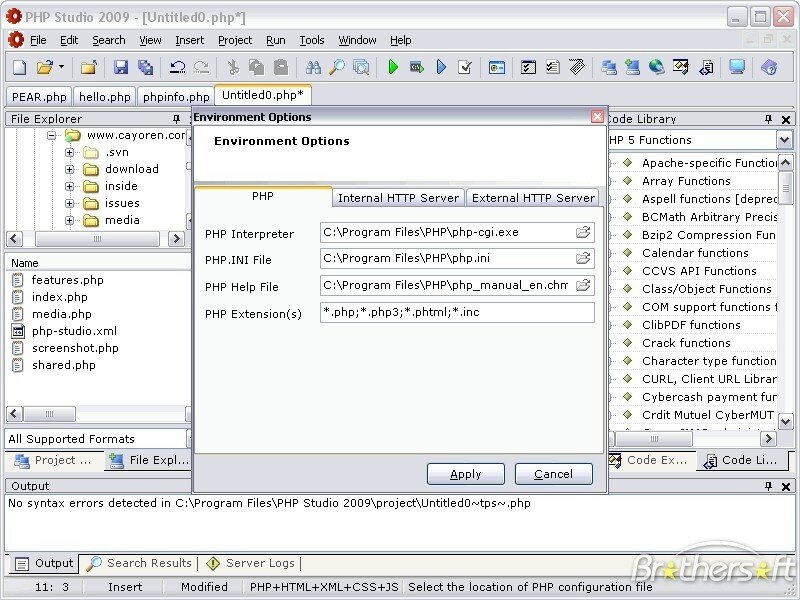The height and width of the screenshot is (600, 800).
Task: Click the Find in files icon
Action: (x=361, y=67)
